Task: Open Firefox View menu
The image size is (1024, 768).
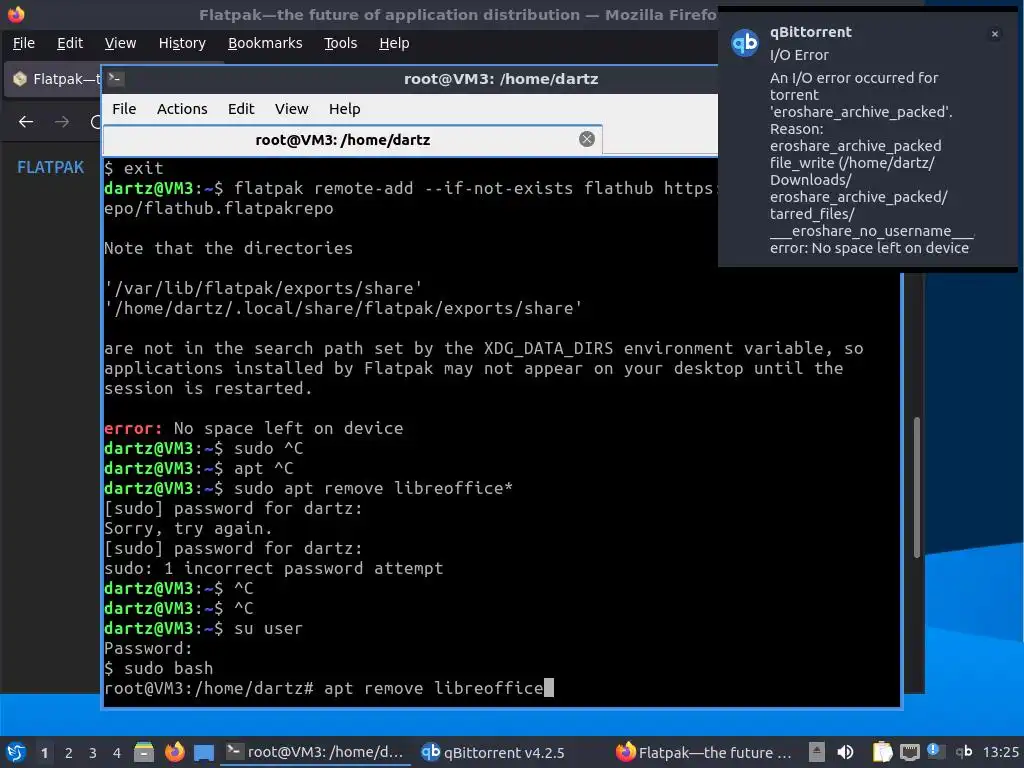Action: 120,43
